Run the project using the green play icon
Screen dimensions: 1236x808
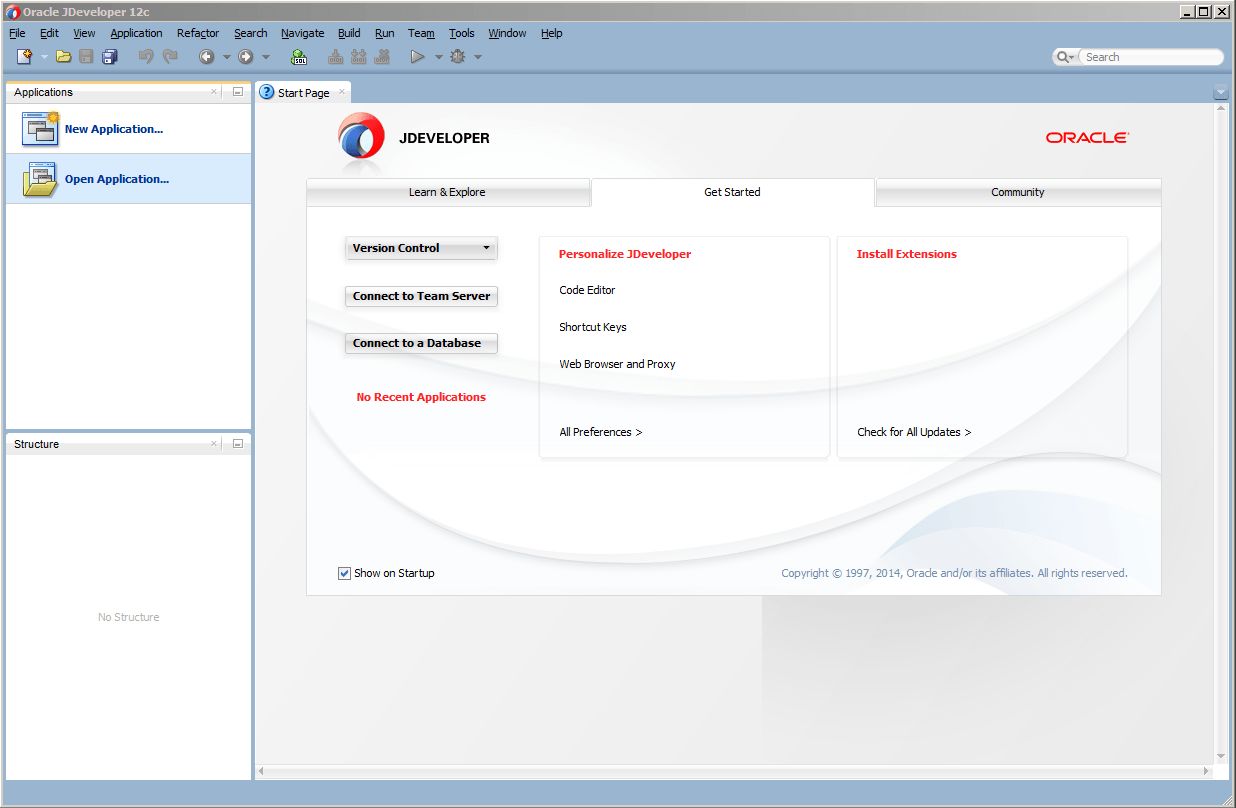coord(418,57)
